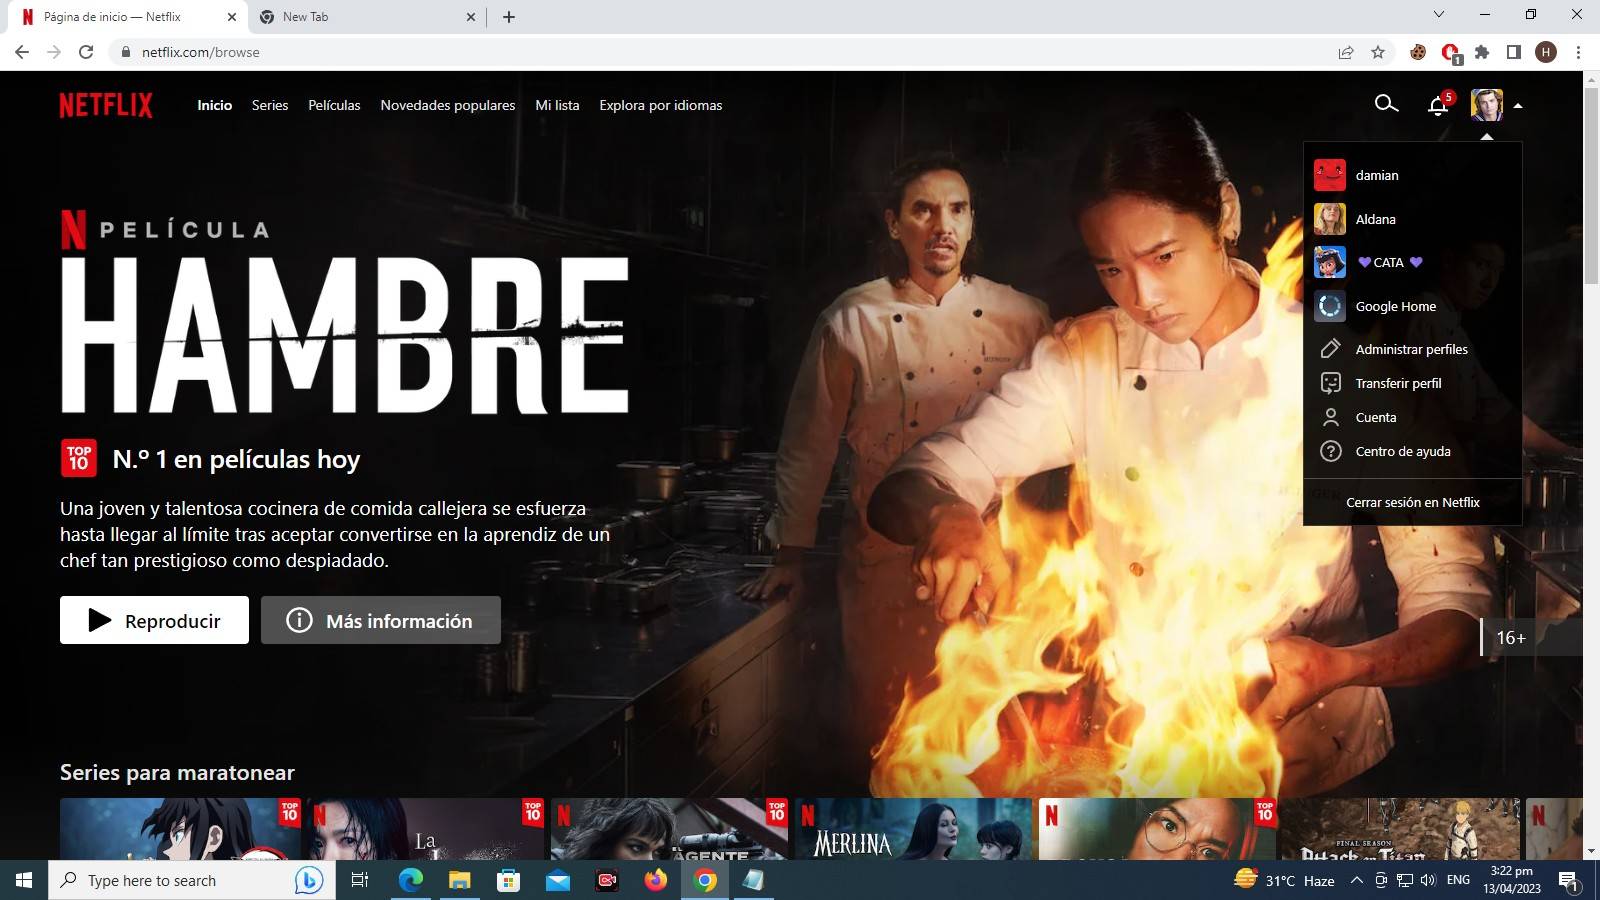The image size is (1600, 900).
Task: Open File Explorer from the taskbar
Action: click(x=459, y=880)
